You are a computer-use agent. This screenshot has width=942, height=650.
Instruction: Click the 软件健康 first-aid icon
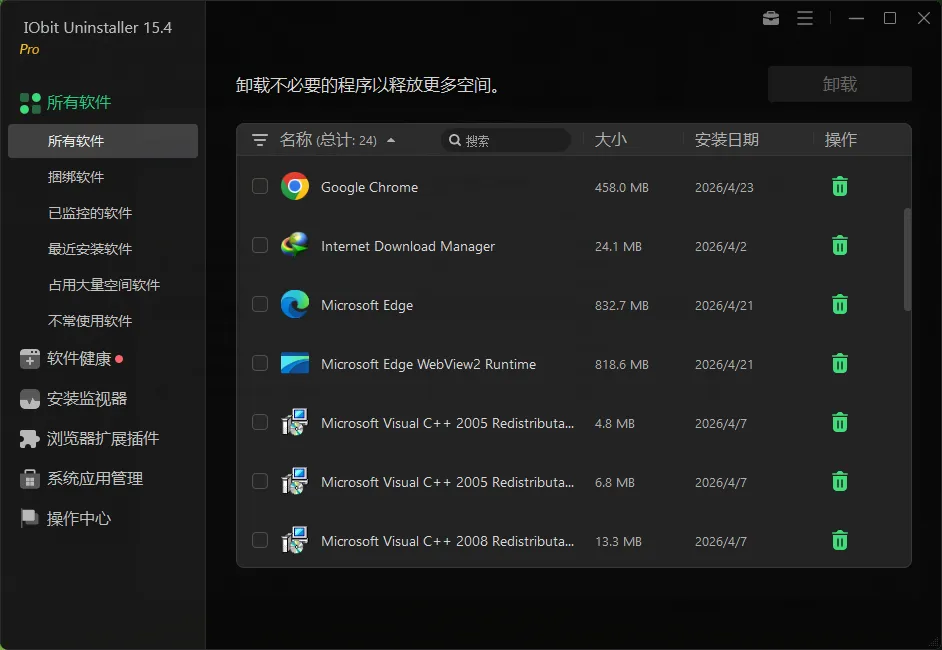29,359
